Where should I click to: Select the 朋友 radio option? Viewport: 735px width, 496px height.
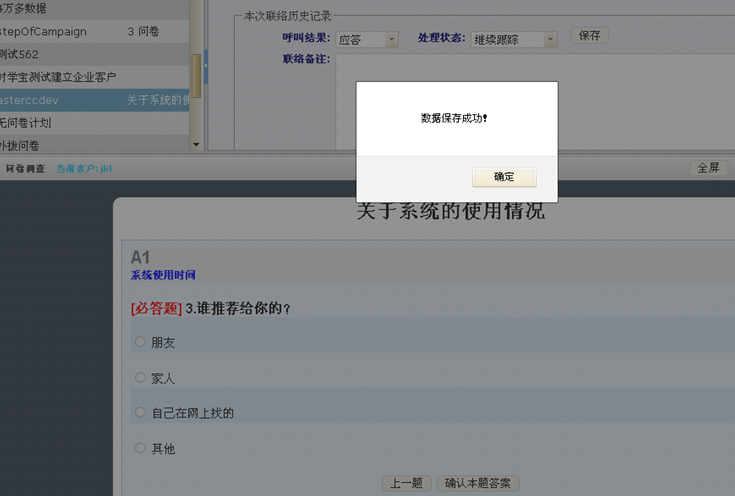(x=140, y=342)
